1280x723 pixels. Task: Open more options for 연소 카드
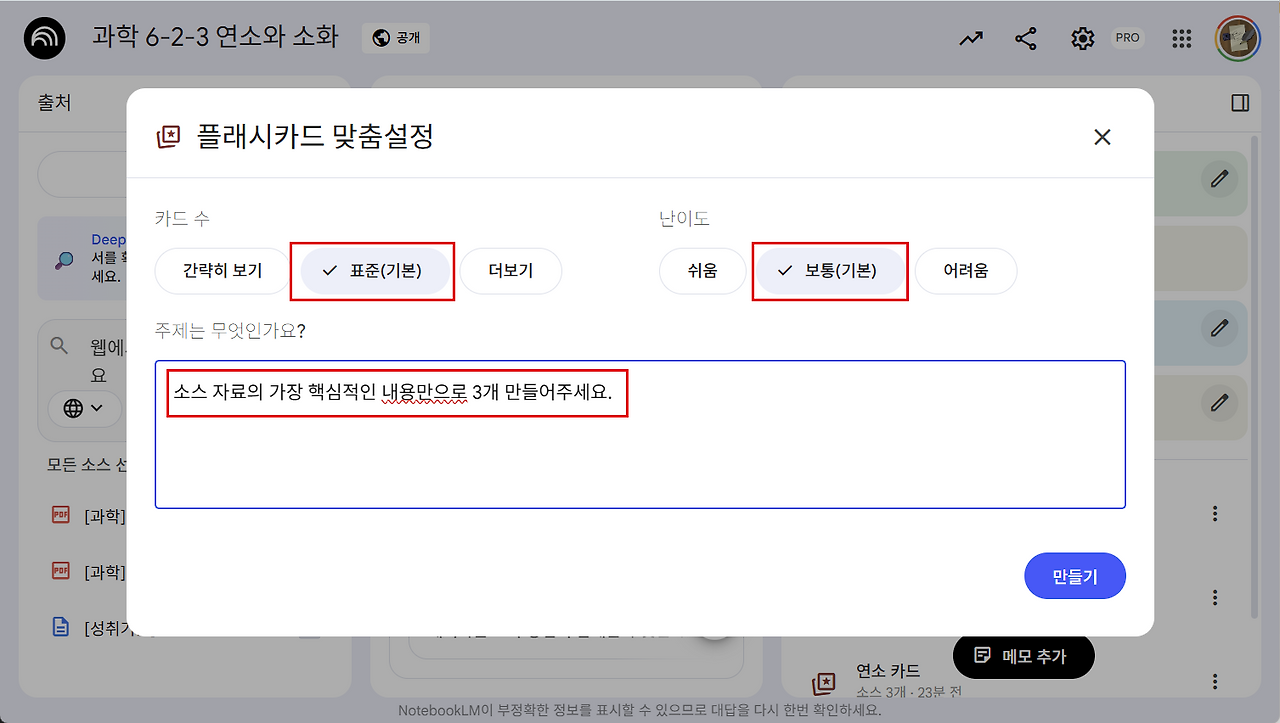click(x=1215, y=681)
